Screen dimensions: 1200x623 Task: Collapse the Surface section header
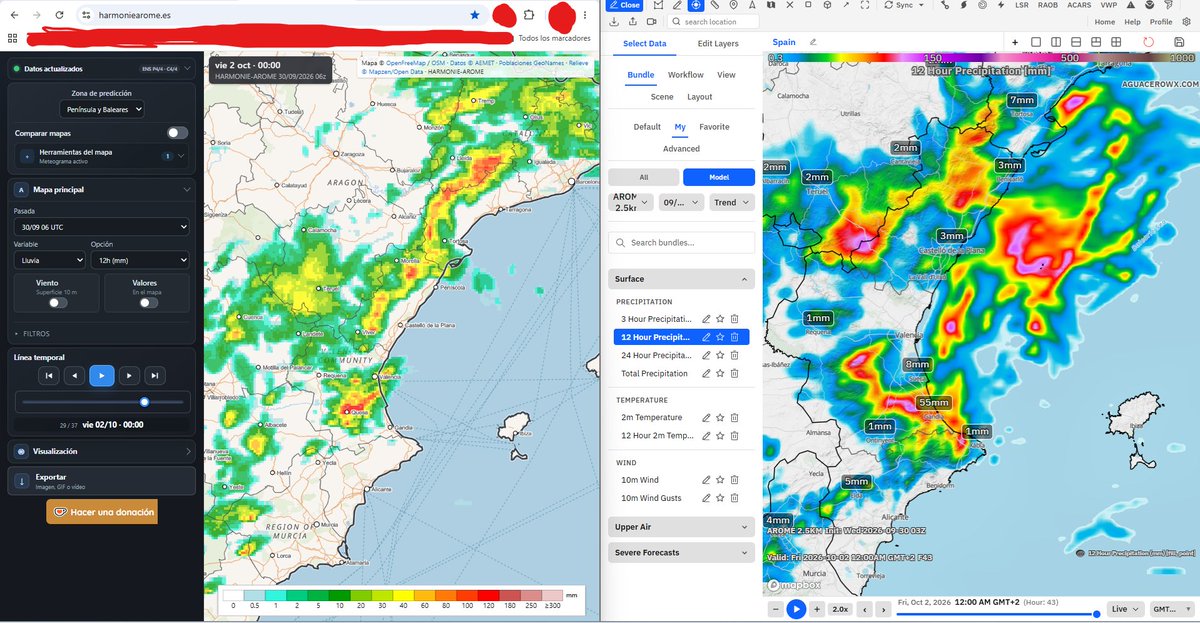point(681,279)
